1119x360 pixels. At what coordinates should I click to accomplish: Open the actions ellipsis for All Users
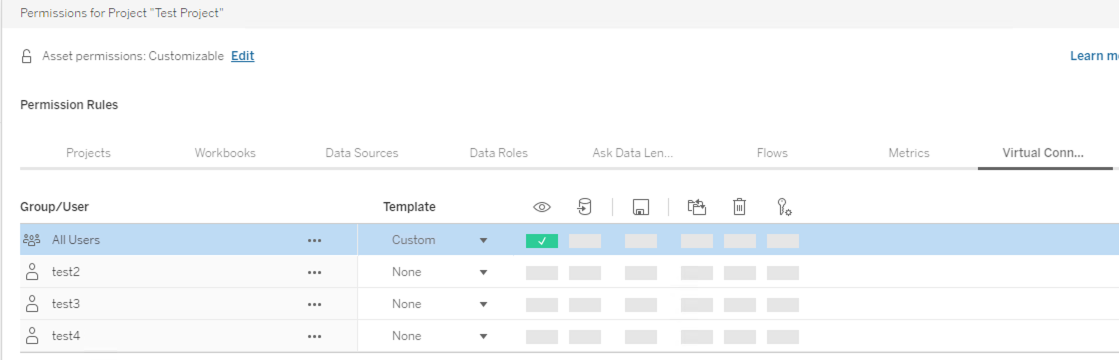point(314,240)
